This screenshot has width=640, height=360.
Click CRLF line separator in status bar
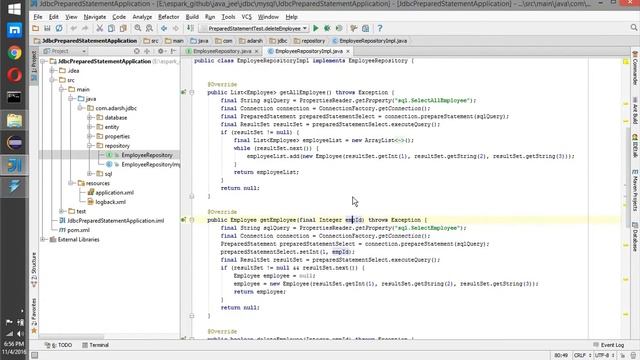pyautogui.click(x=582, y=356)
